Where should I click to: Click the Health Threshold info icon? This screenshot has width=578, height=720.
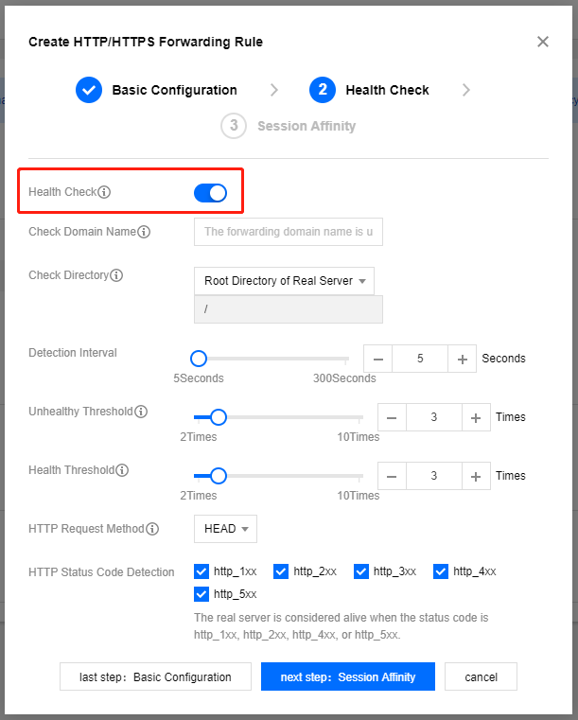pyautogui.click(x=123, y=470)
